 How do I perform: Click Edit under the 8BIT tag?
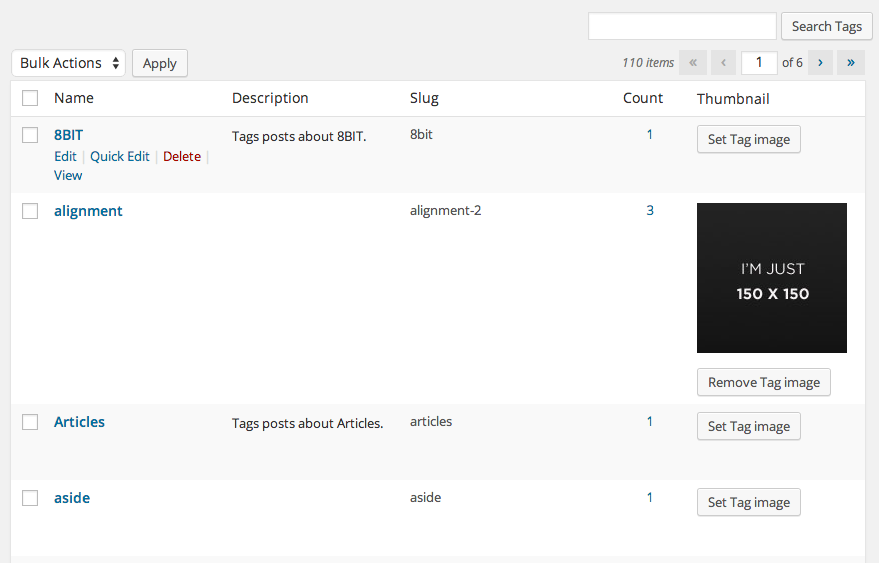coord(65,156)
